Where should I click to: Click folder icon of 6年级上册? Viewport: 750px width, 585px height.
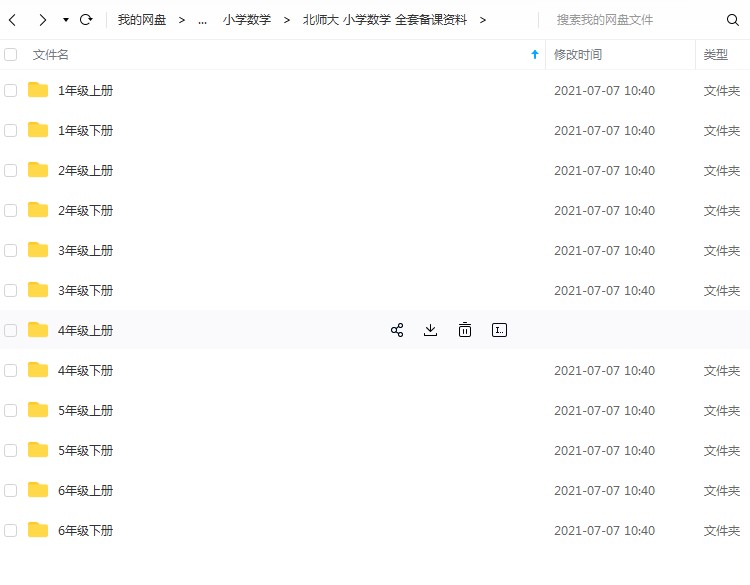(x=38, y=489)
